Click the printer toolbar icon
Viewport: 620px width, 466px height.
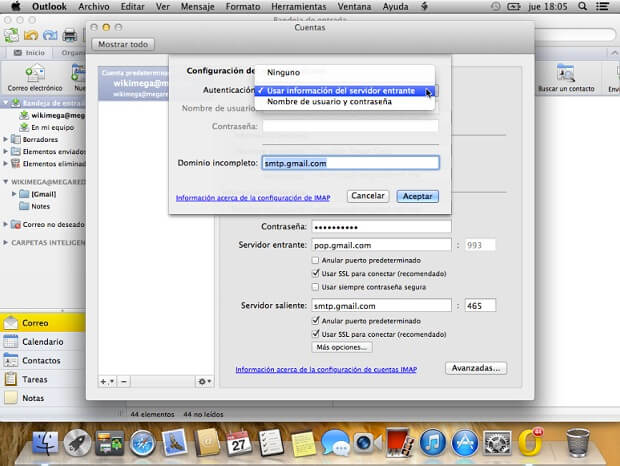(x=70, y=36)
